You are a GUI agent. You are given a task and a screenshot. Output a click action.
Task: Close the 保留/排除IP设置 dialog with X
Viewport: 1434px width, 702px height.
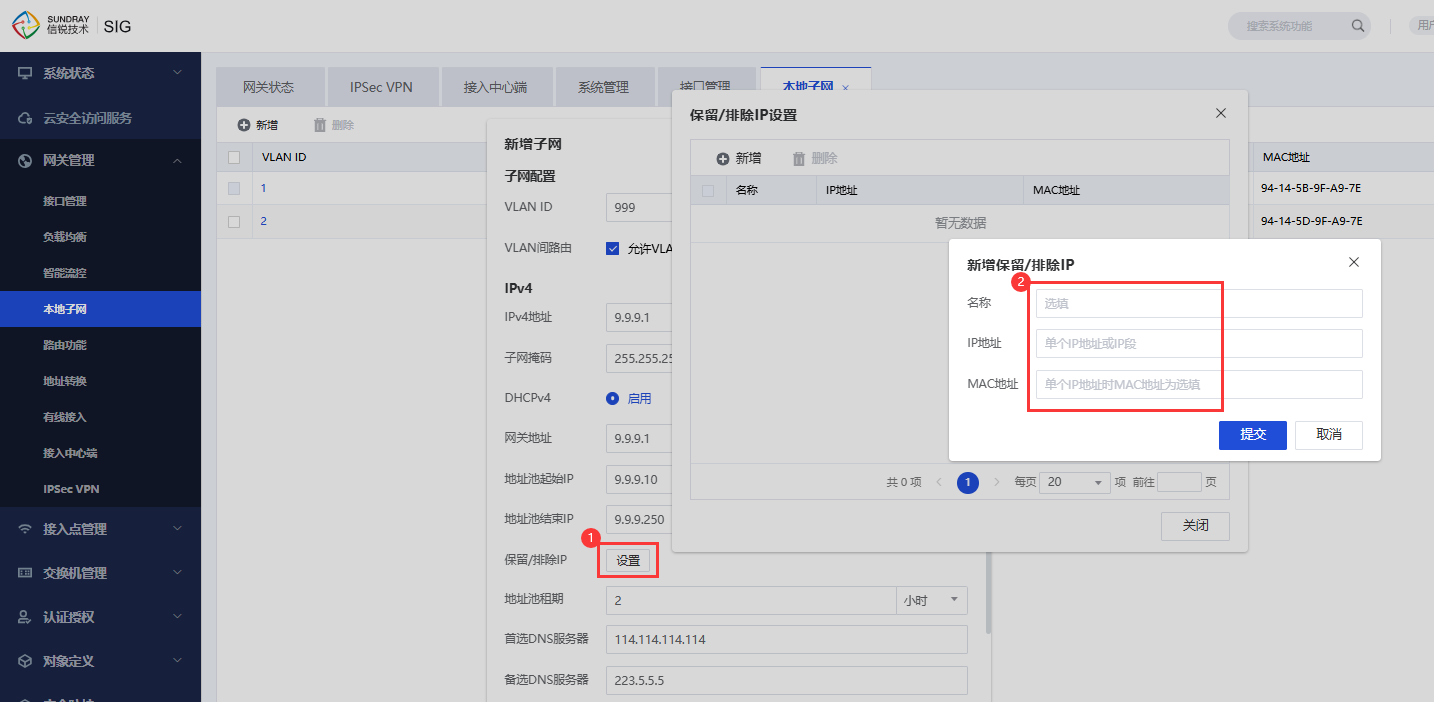(x=1221, y=113)
